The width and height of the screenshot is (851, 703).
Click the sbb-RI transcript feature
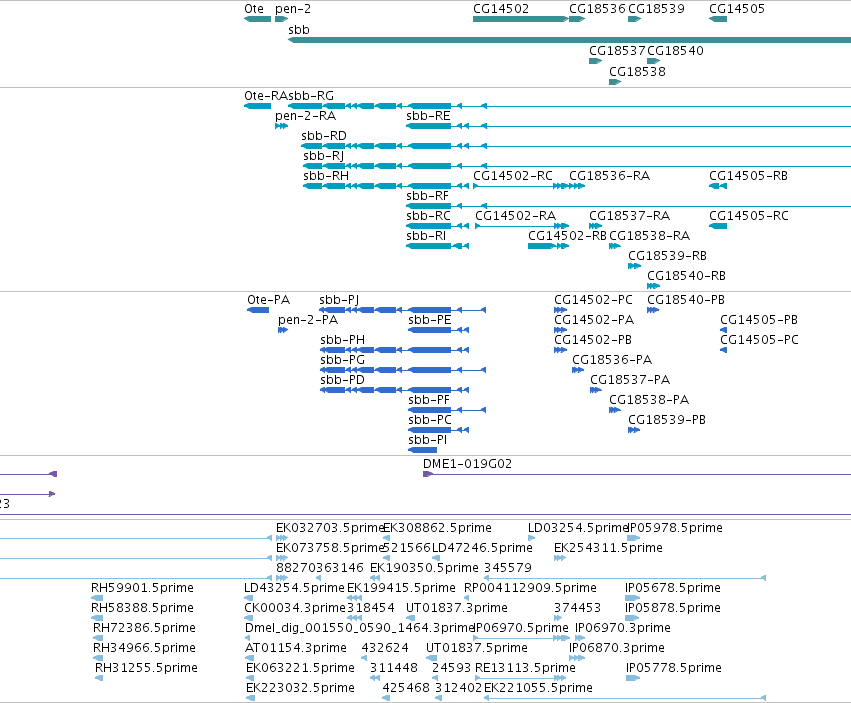pos(437,246)
